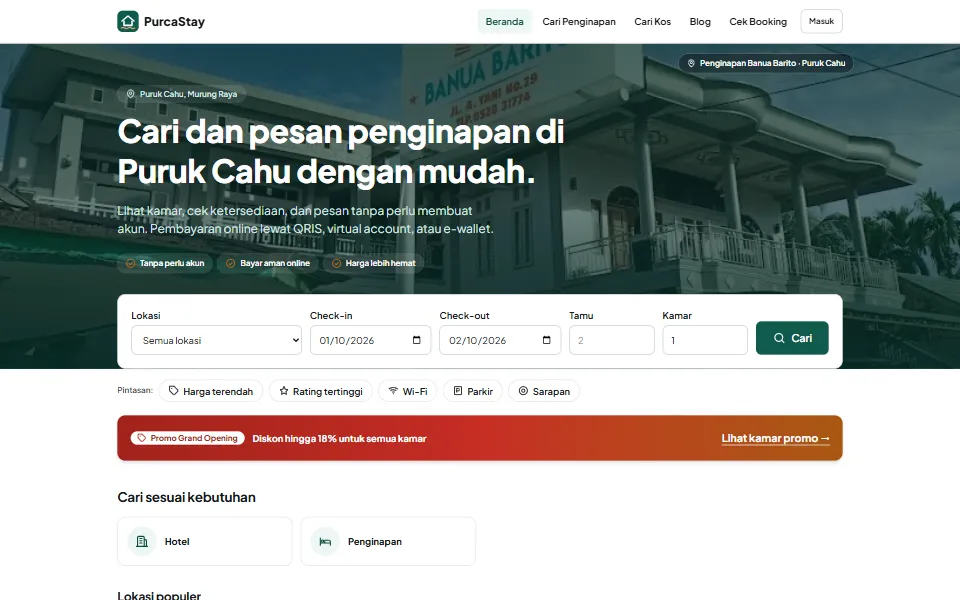Screen dimensions: 960x600
Task: Open the Check-in calendar picker icon
Action: (417, 340)
